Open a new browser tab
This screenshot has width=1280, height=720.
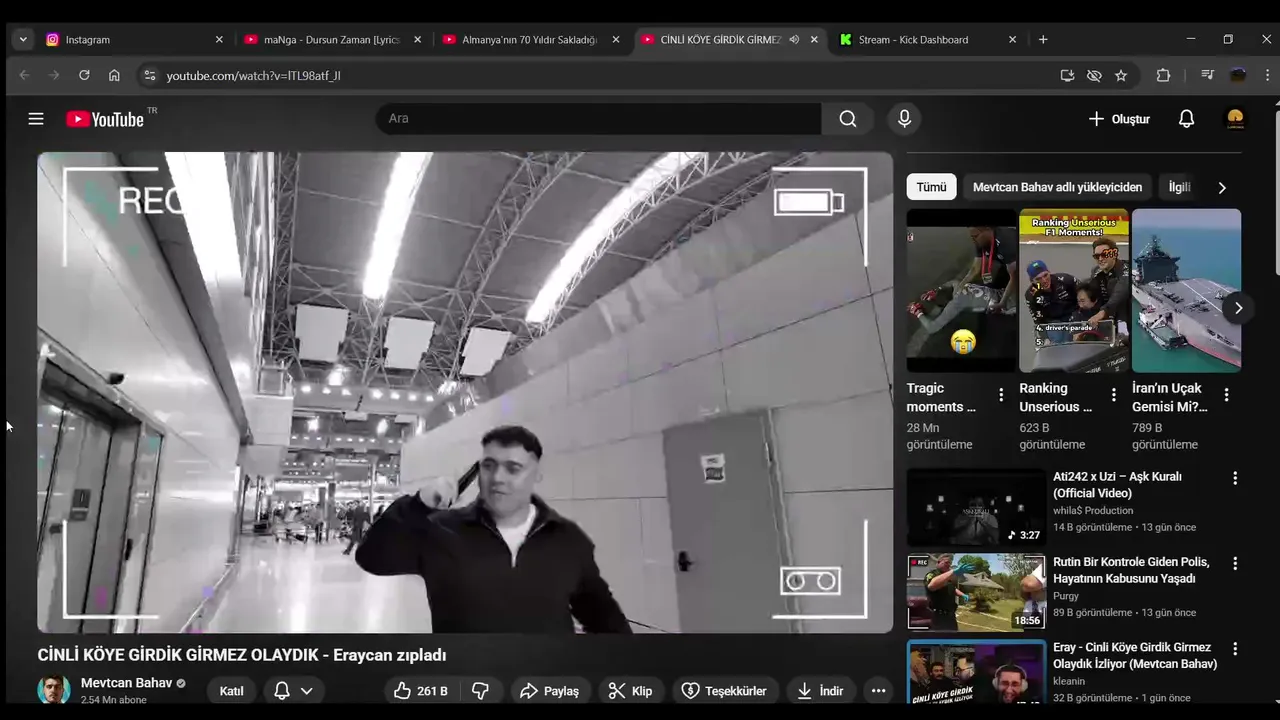pos(1043,40)
